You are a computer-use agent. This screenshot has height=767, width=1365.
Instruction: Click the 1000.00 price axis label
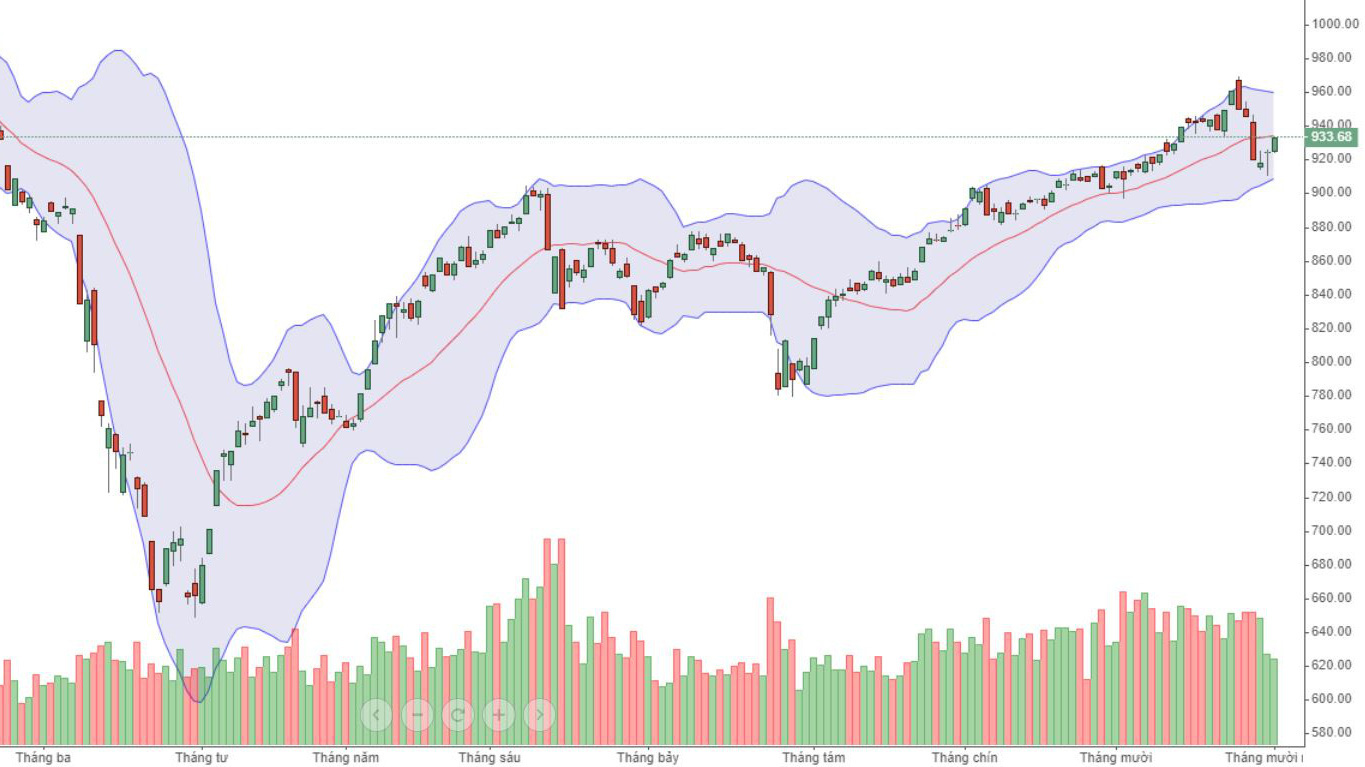coord(1335,24)
